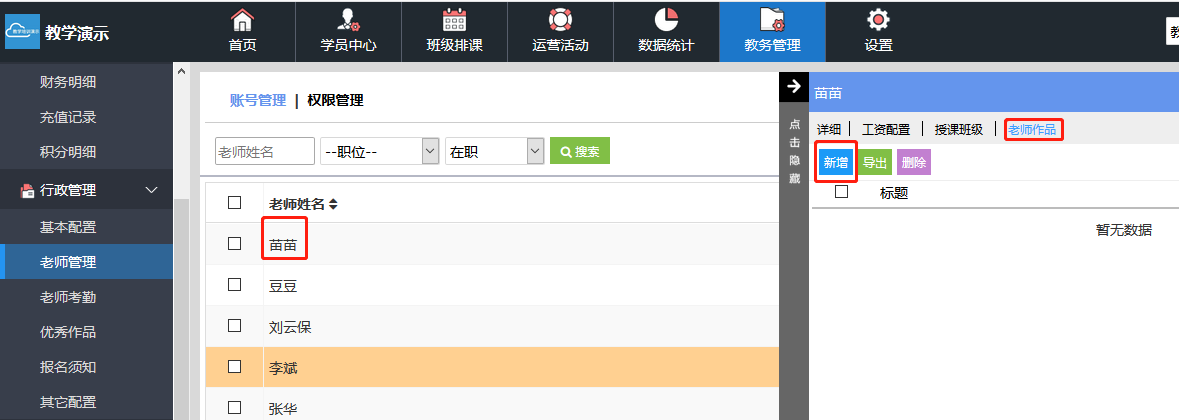This screenshot has height=420, width=1179.
Task: Collapse the 行政管理 sidebar section
Action: tap(152, 190)
